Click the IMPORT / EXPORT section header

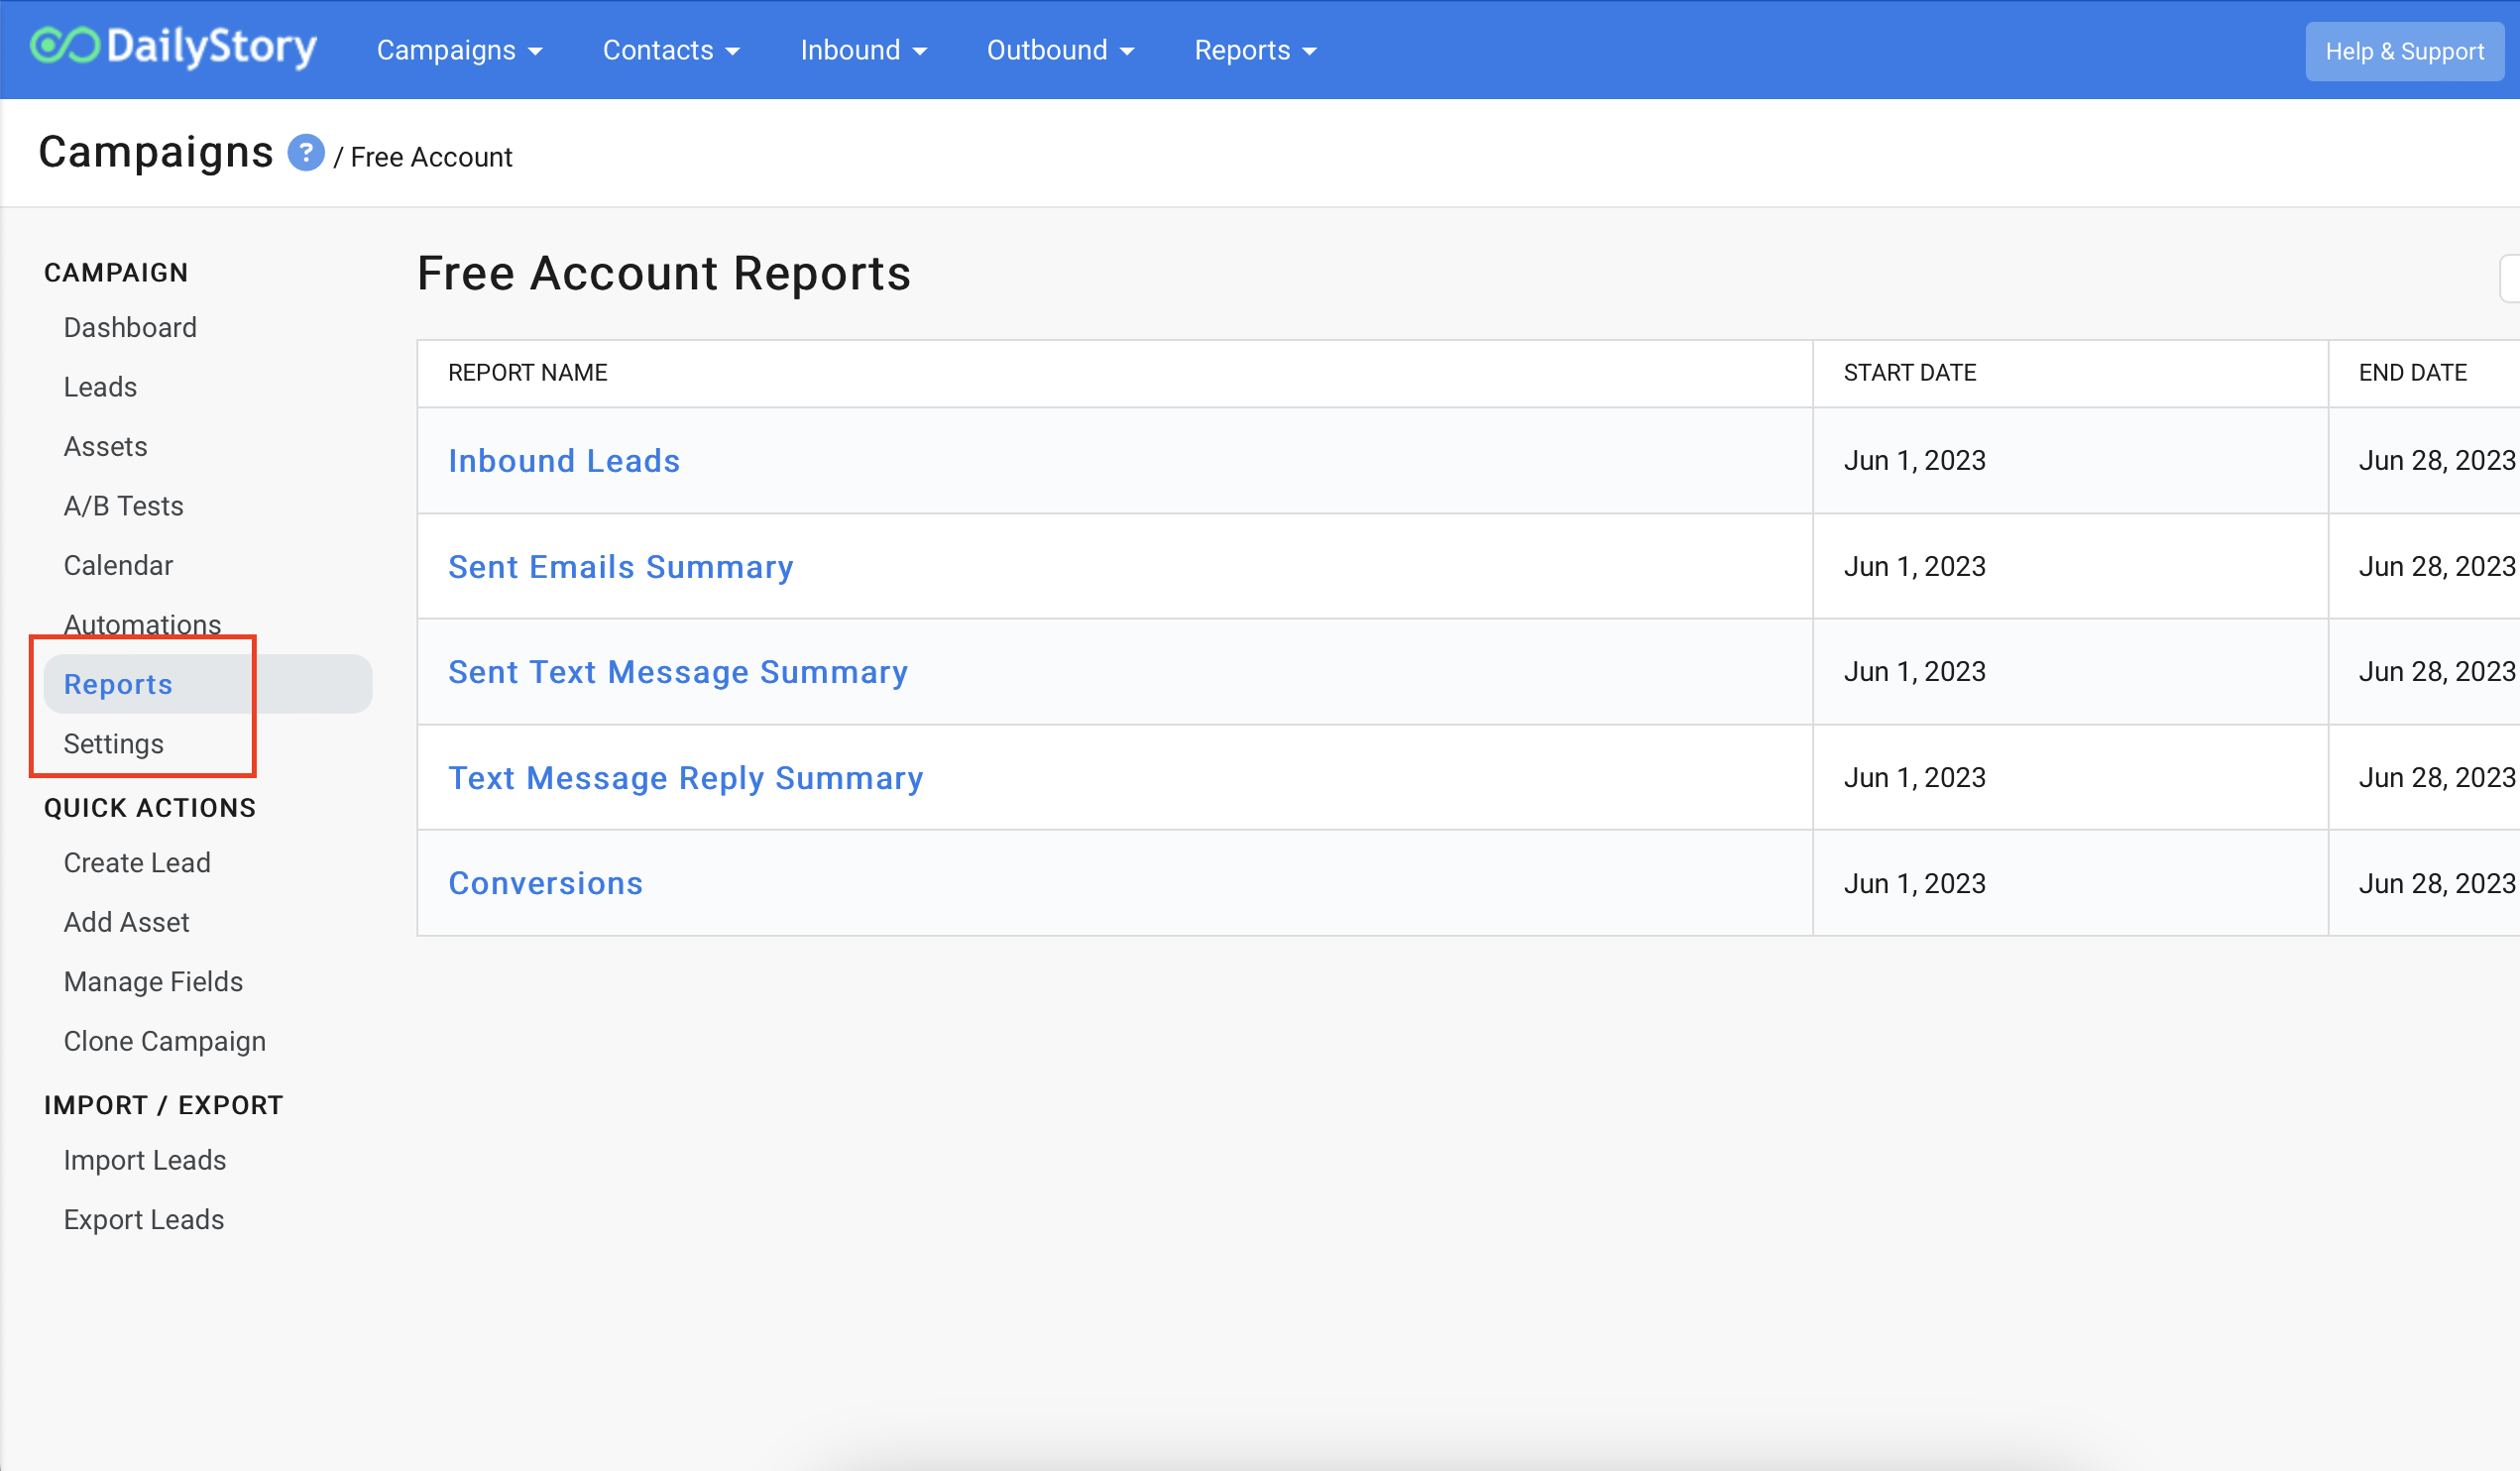pyautogui.click(x=164, y=1105)
